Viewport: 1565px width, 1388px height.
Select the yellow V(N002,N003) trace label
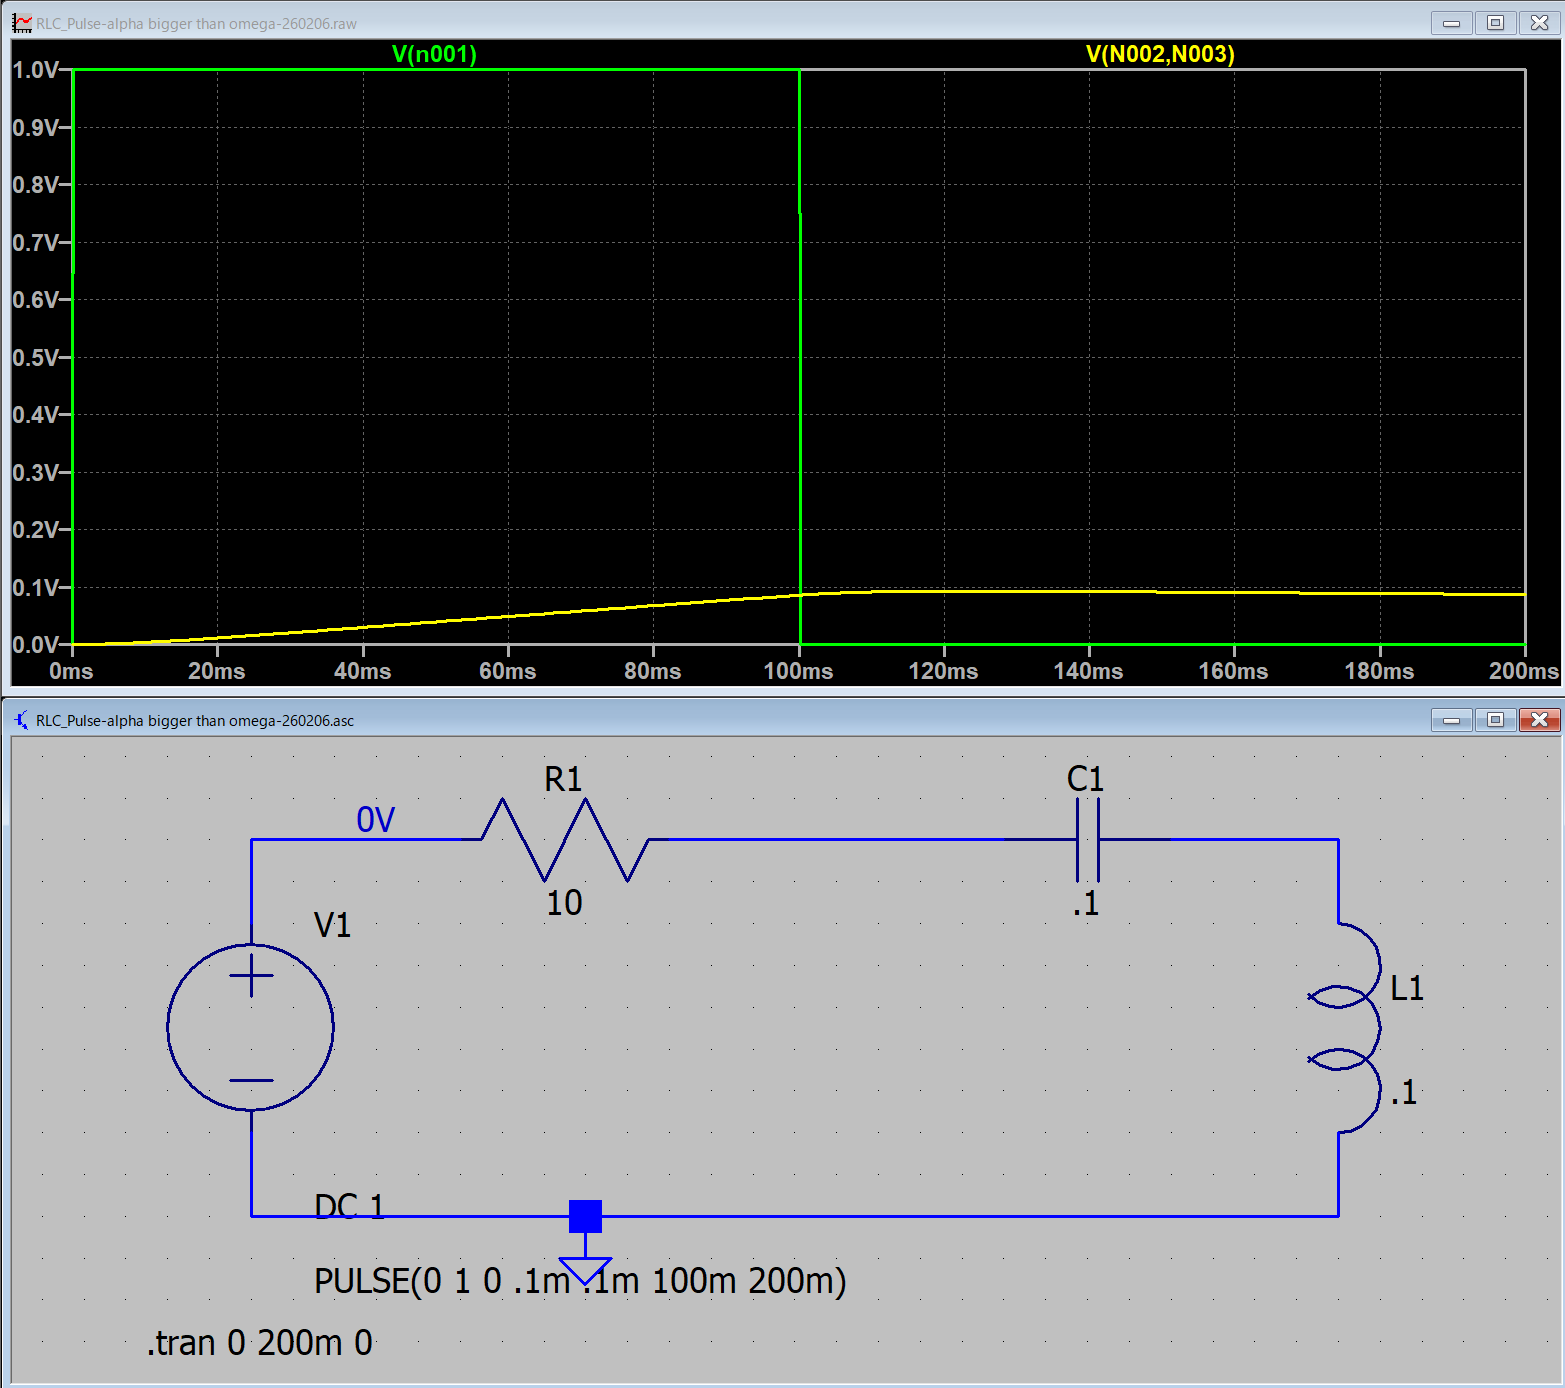coord(1160,54)
